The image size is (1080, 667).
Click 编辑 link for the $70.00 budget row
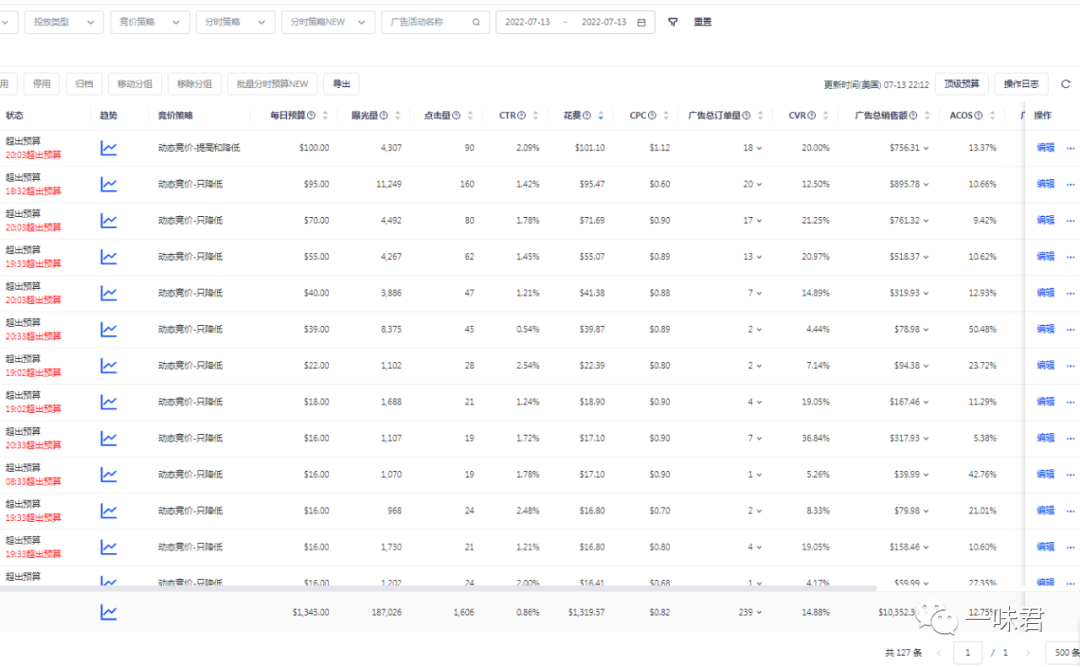click(x=1045, y=220)
